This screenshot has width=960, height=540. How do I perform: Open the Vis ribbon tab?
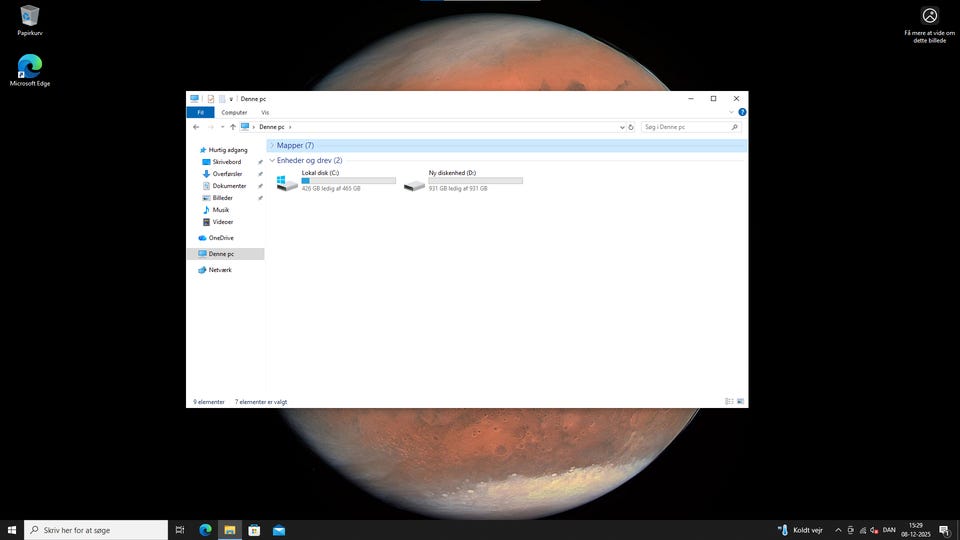(265, 113)
